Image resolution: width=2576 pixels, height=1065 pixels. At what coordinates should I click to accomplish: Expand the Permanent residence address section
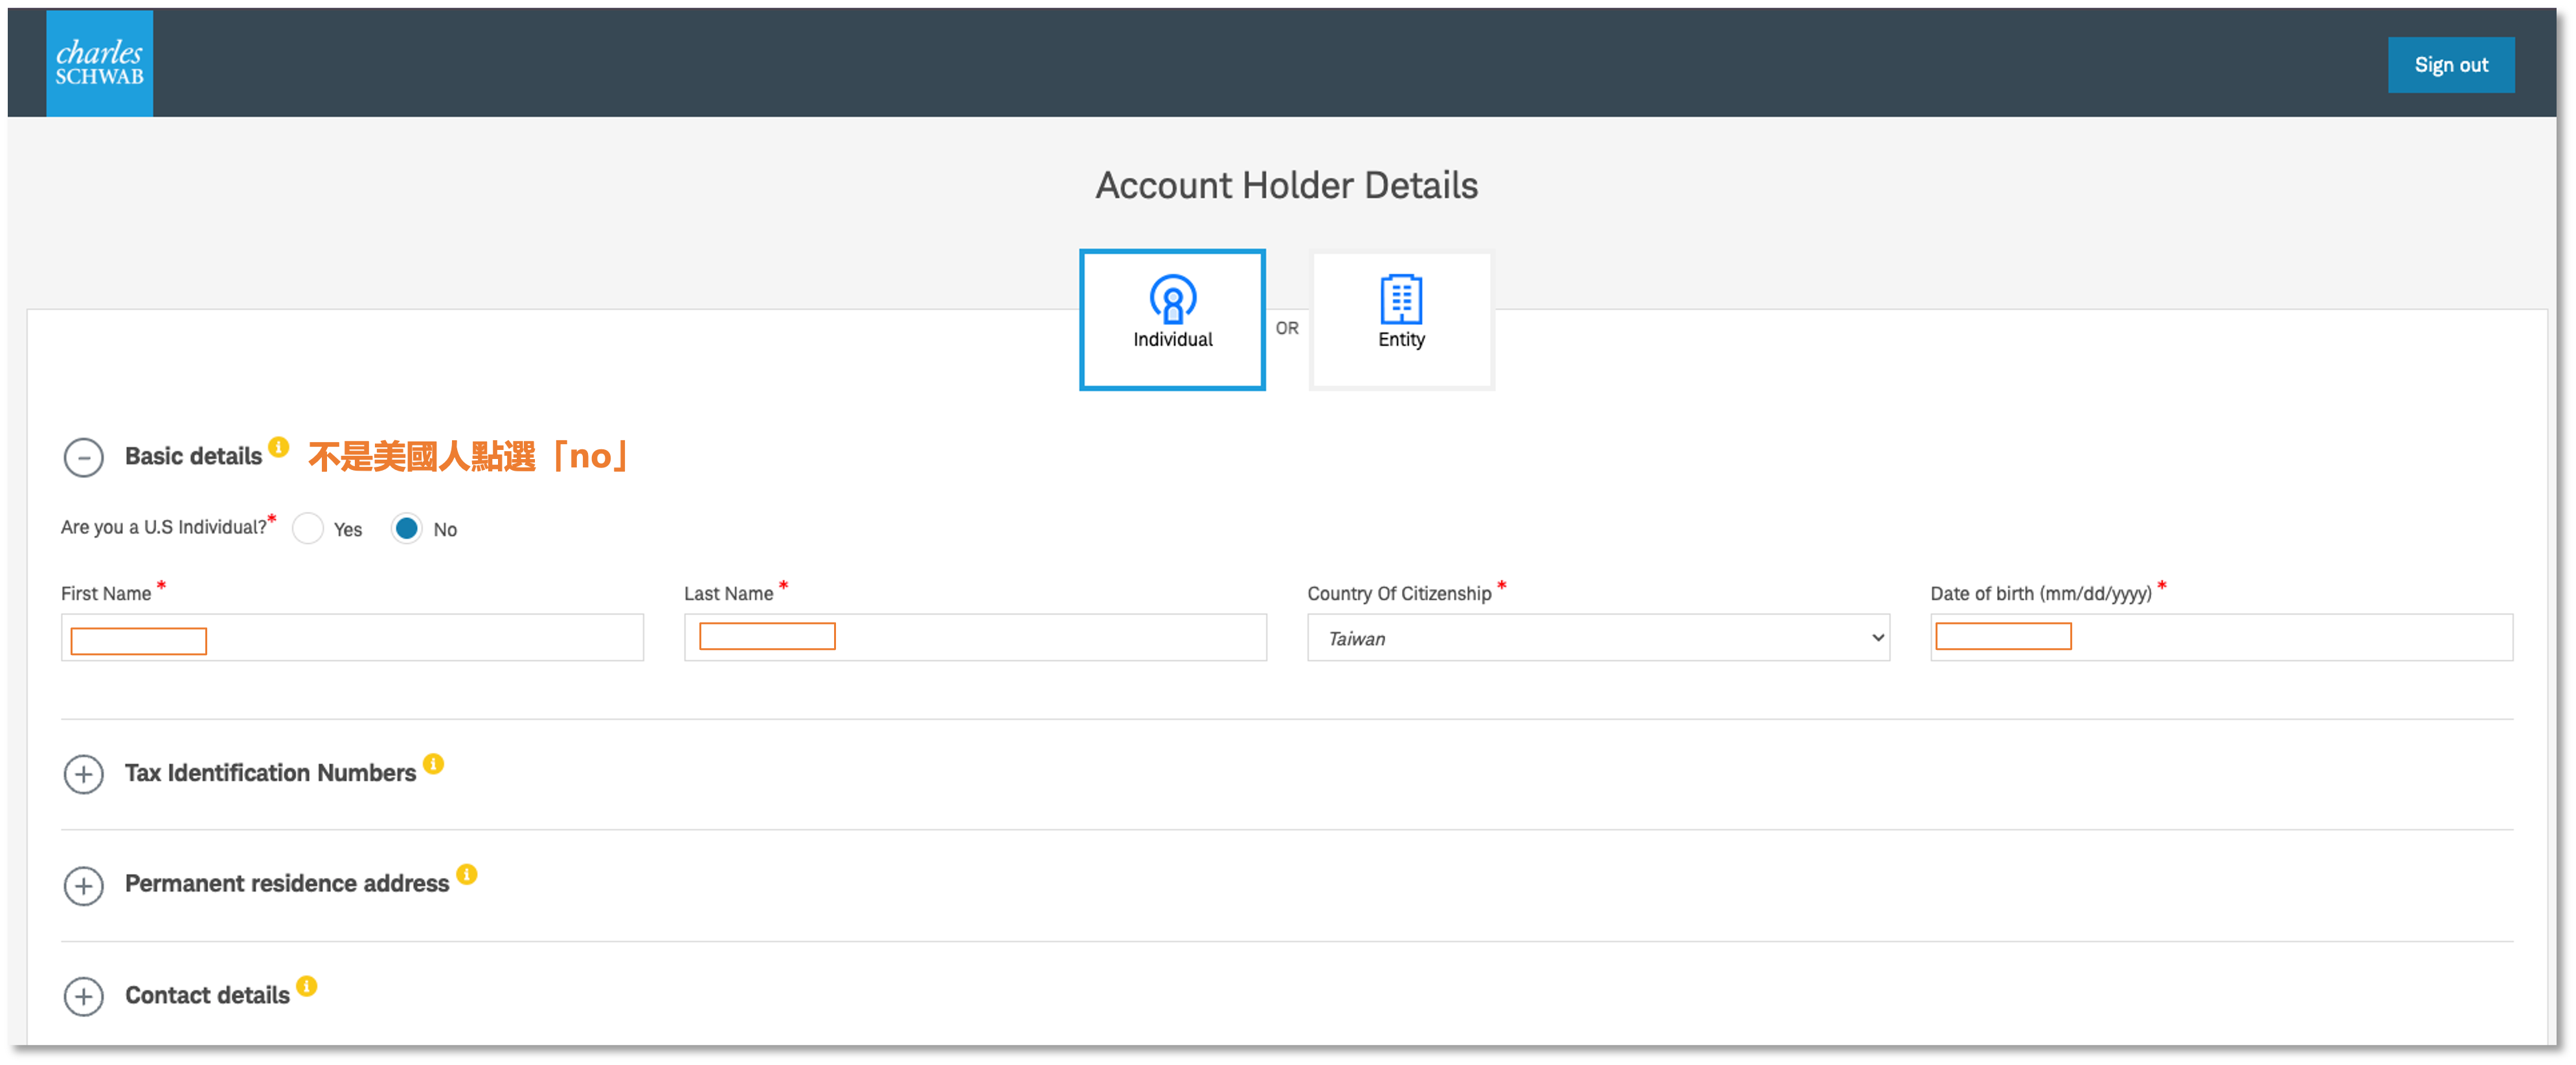pos(84,885)
